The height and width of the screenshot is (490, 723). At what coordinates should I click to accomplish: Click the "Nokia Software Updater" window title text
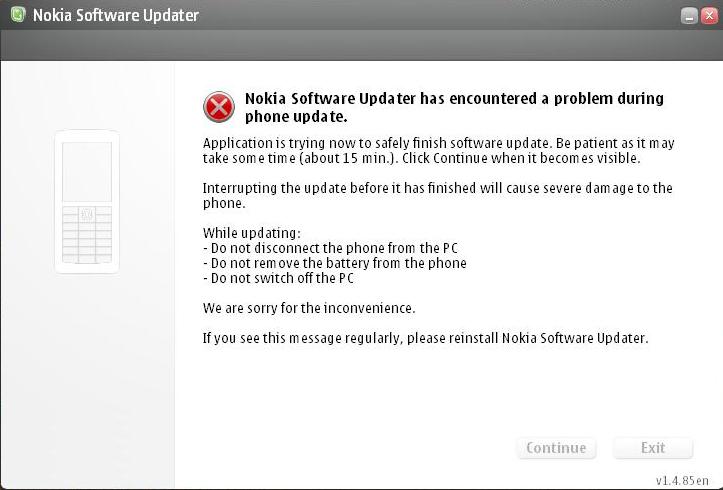(x=116, y=15)
